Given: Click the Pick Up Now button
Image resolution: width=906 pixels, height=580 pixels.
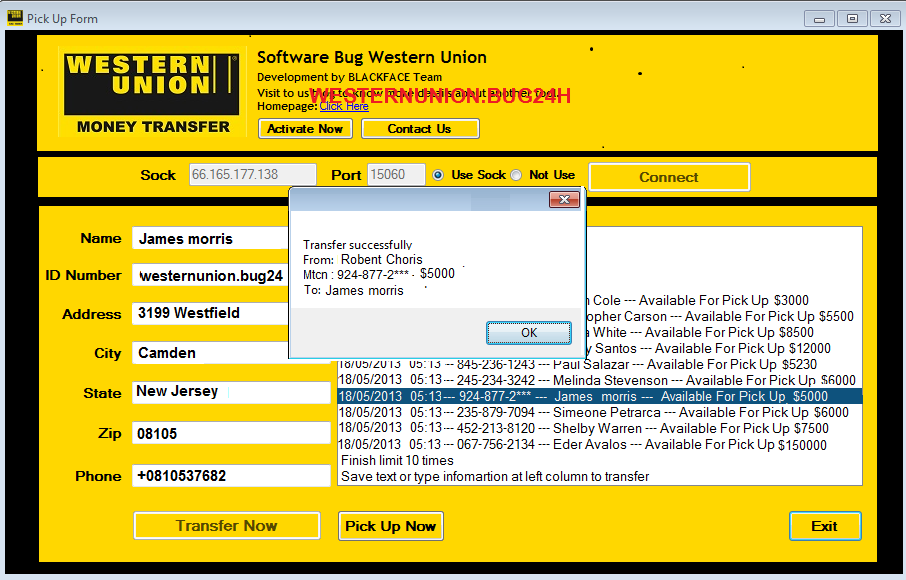Looking at the screenshot, I should click(x=391, y=526).
